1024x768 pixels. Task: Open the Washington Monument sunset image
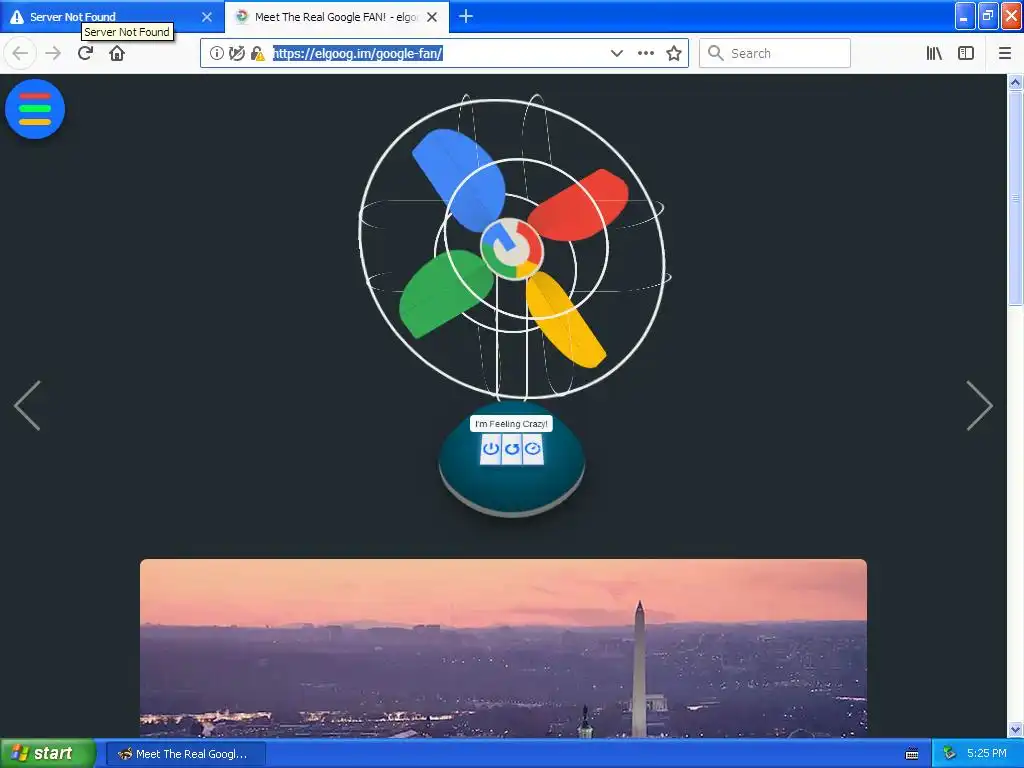point(503,648)
